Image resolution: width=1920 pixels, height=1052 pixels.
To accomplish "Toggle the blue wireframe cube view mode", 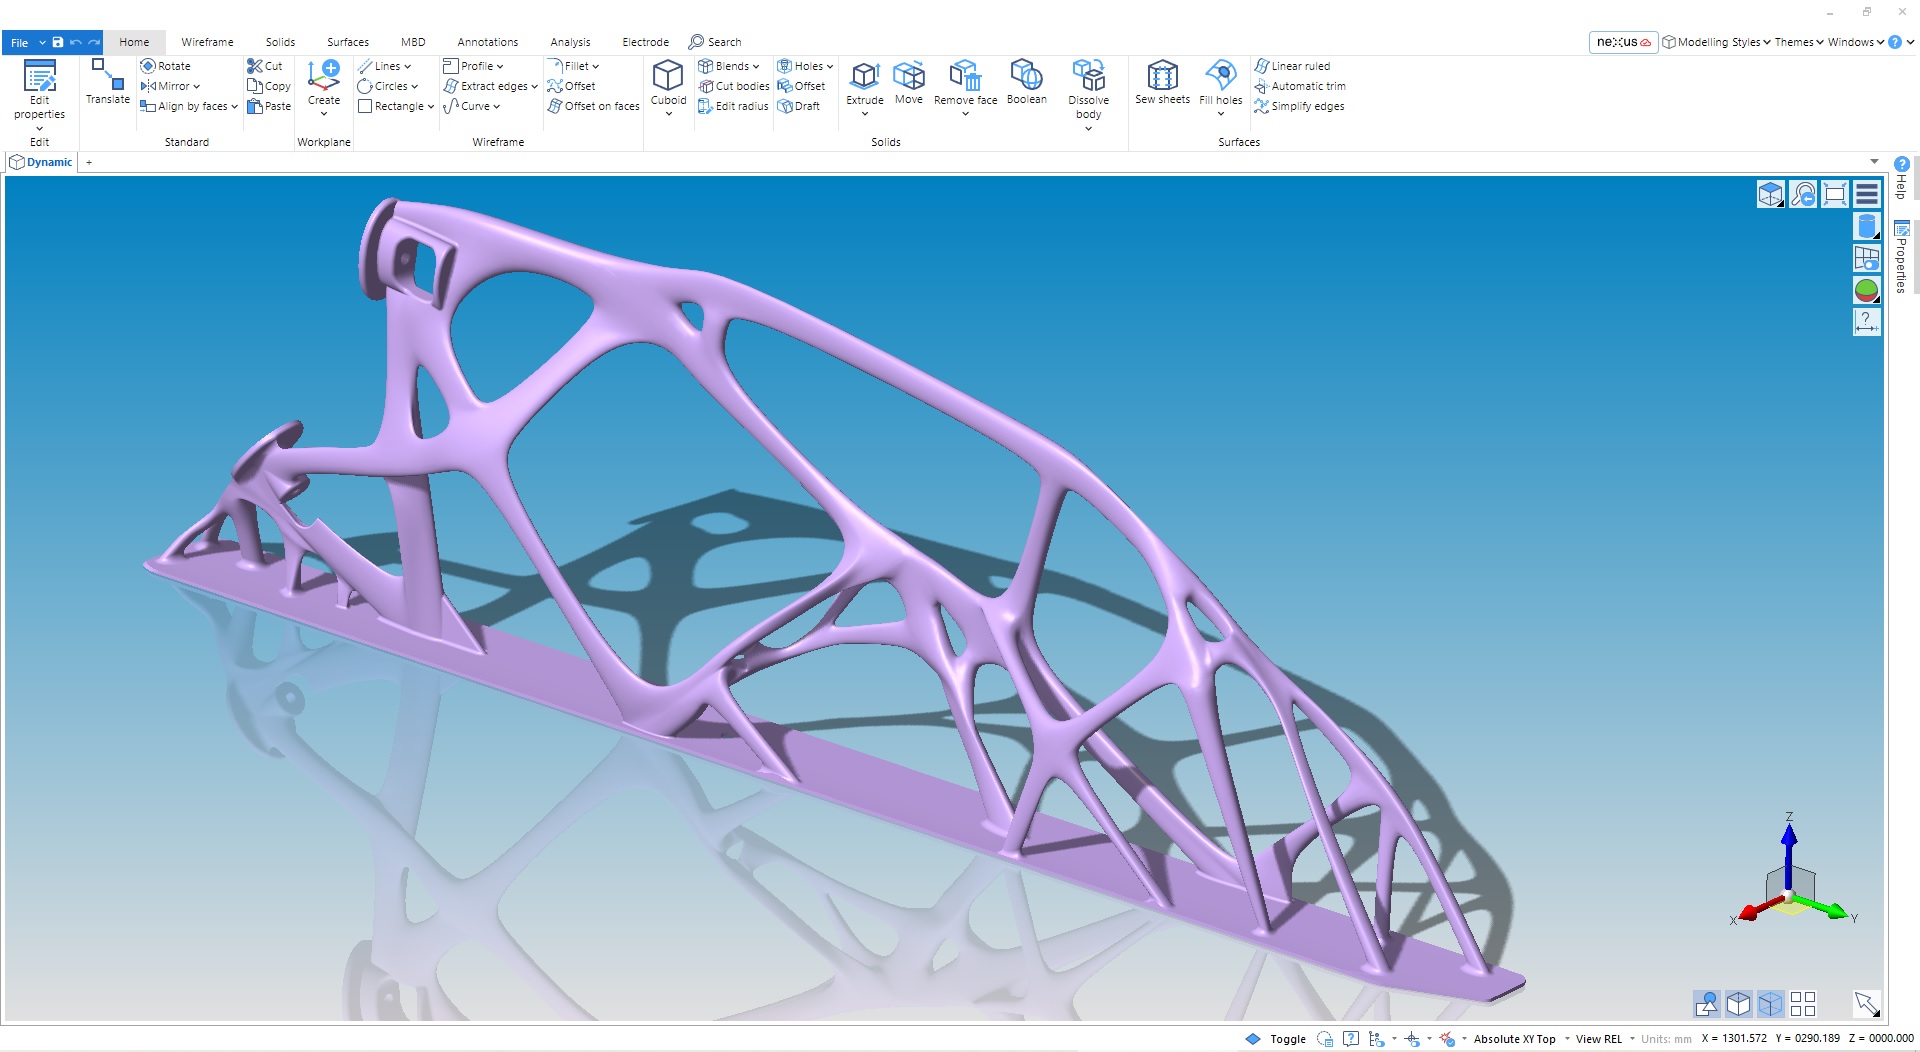I will 1771,1003.
